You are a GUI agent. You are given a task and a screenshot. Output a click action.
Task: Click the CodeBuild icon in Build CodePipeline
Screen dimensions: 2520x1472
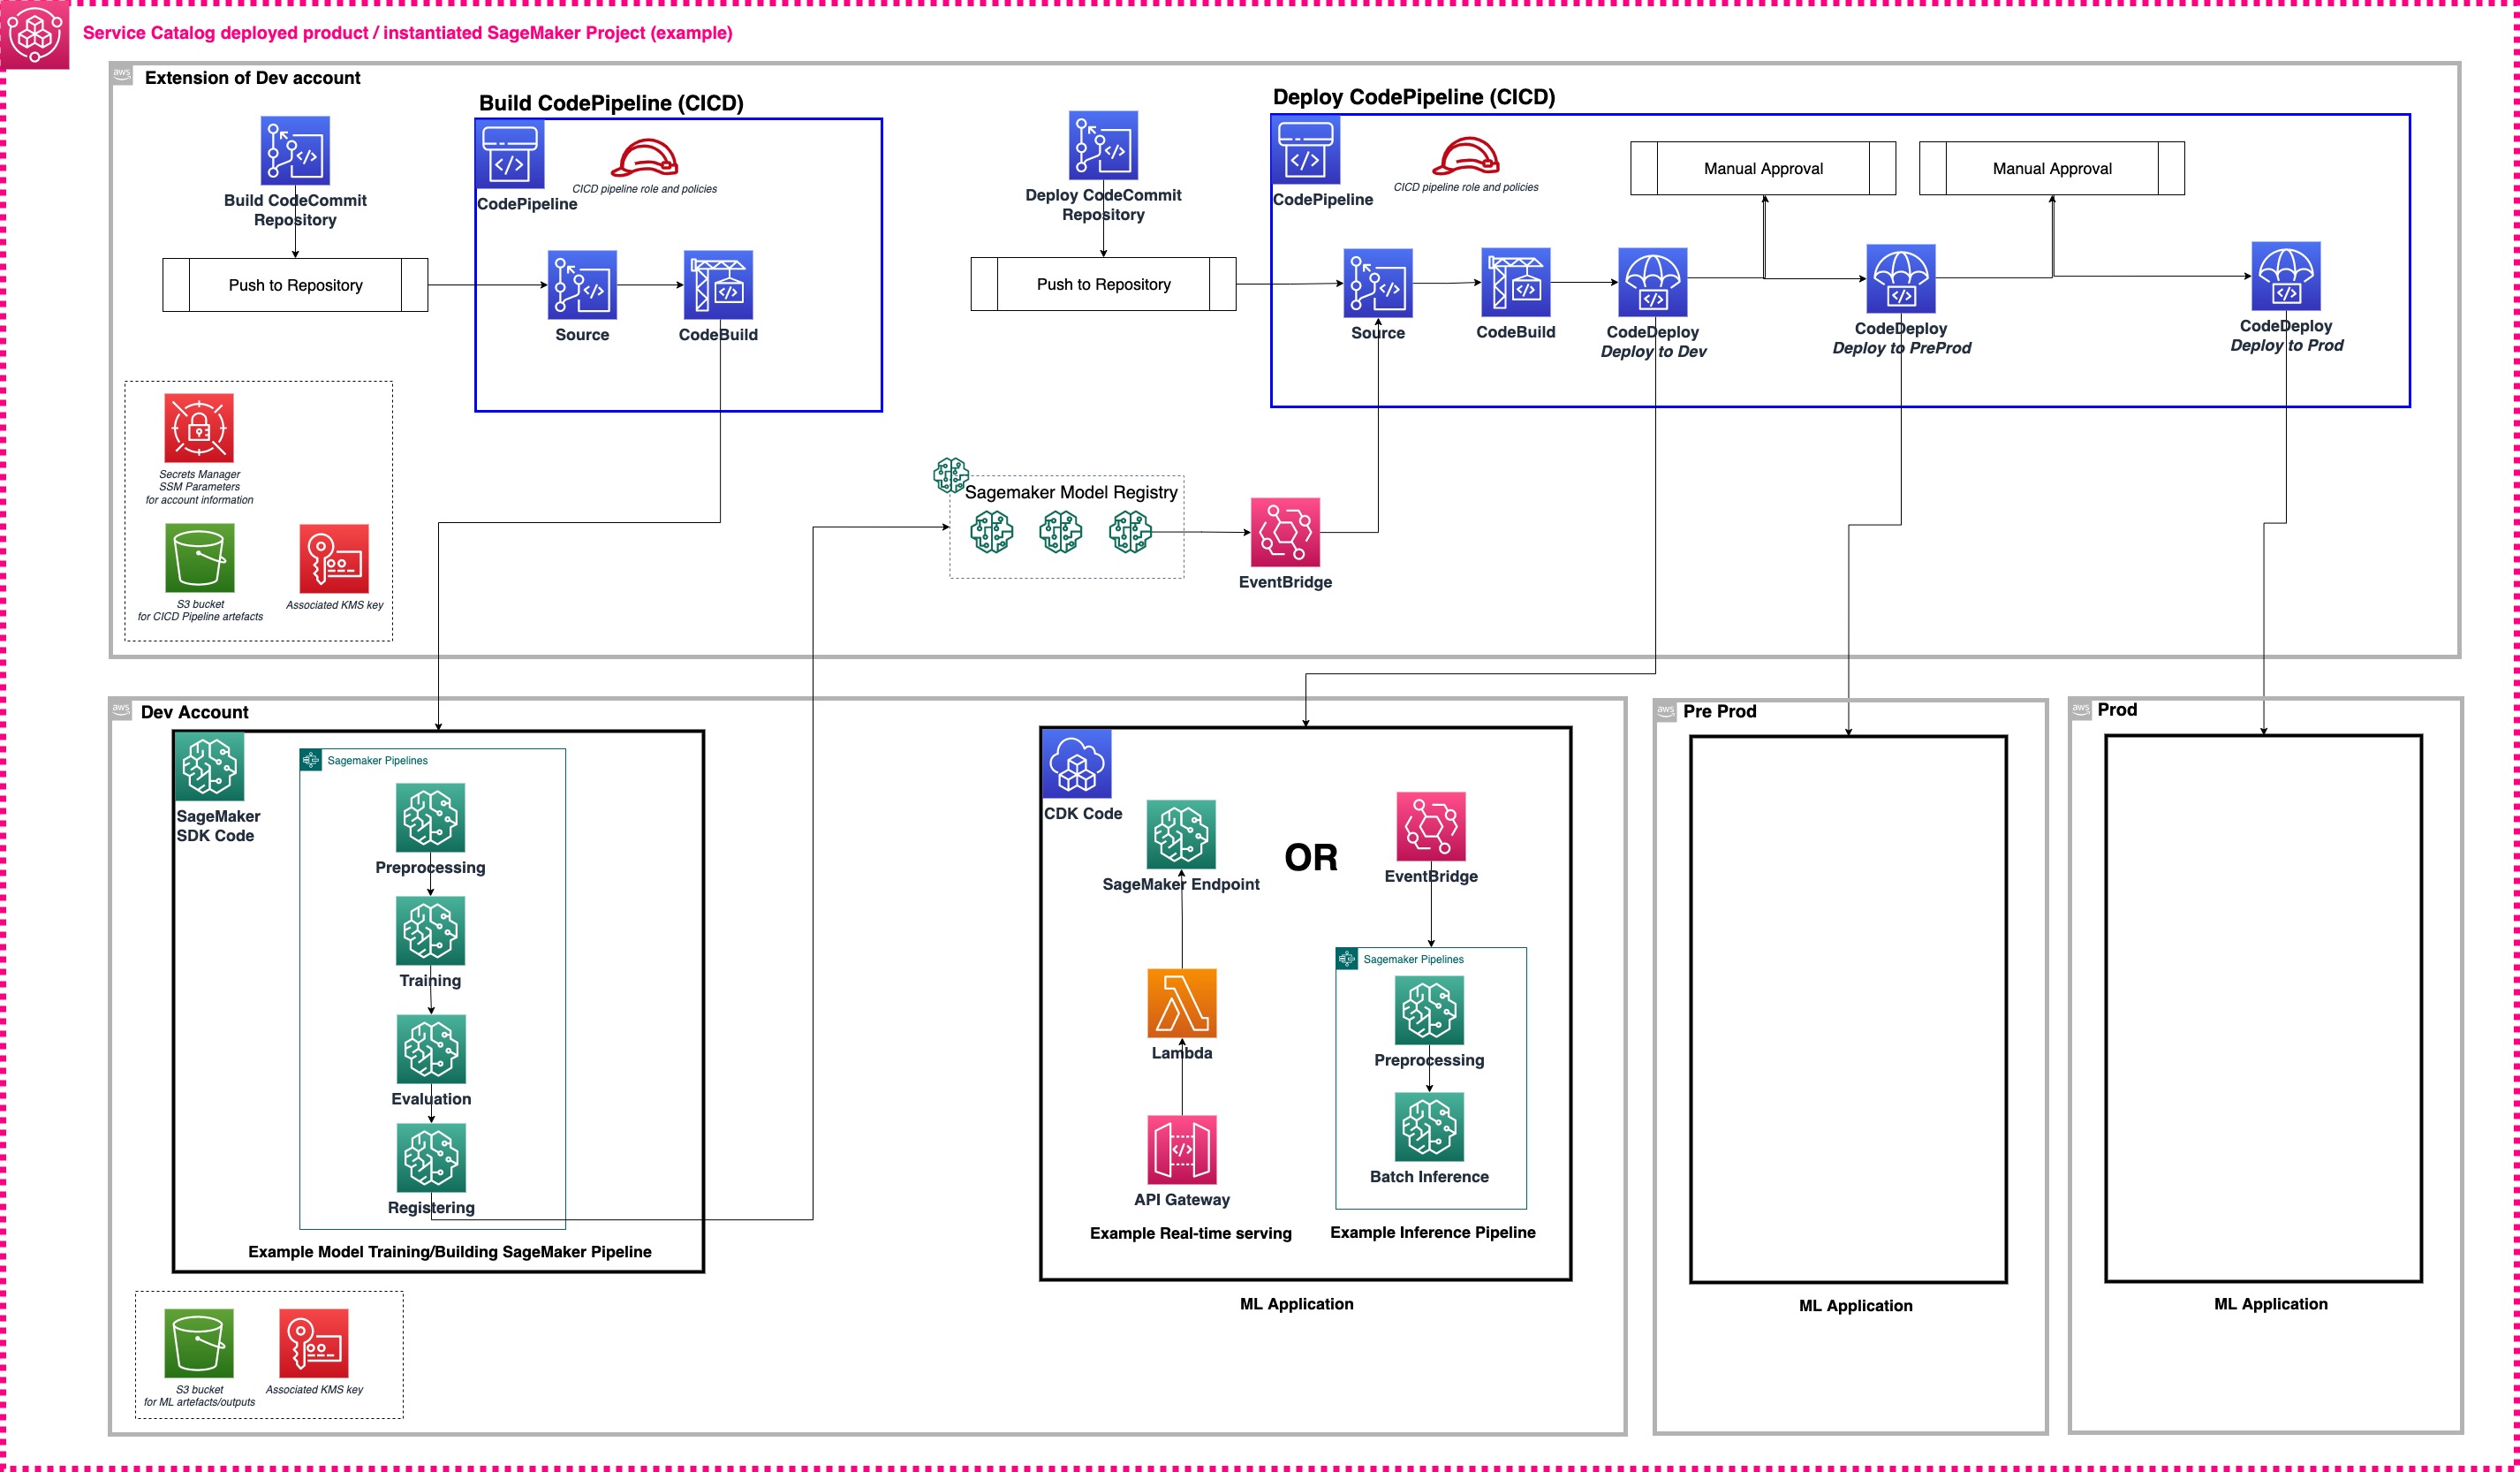[718, 285]
